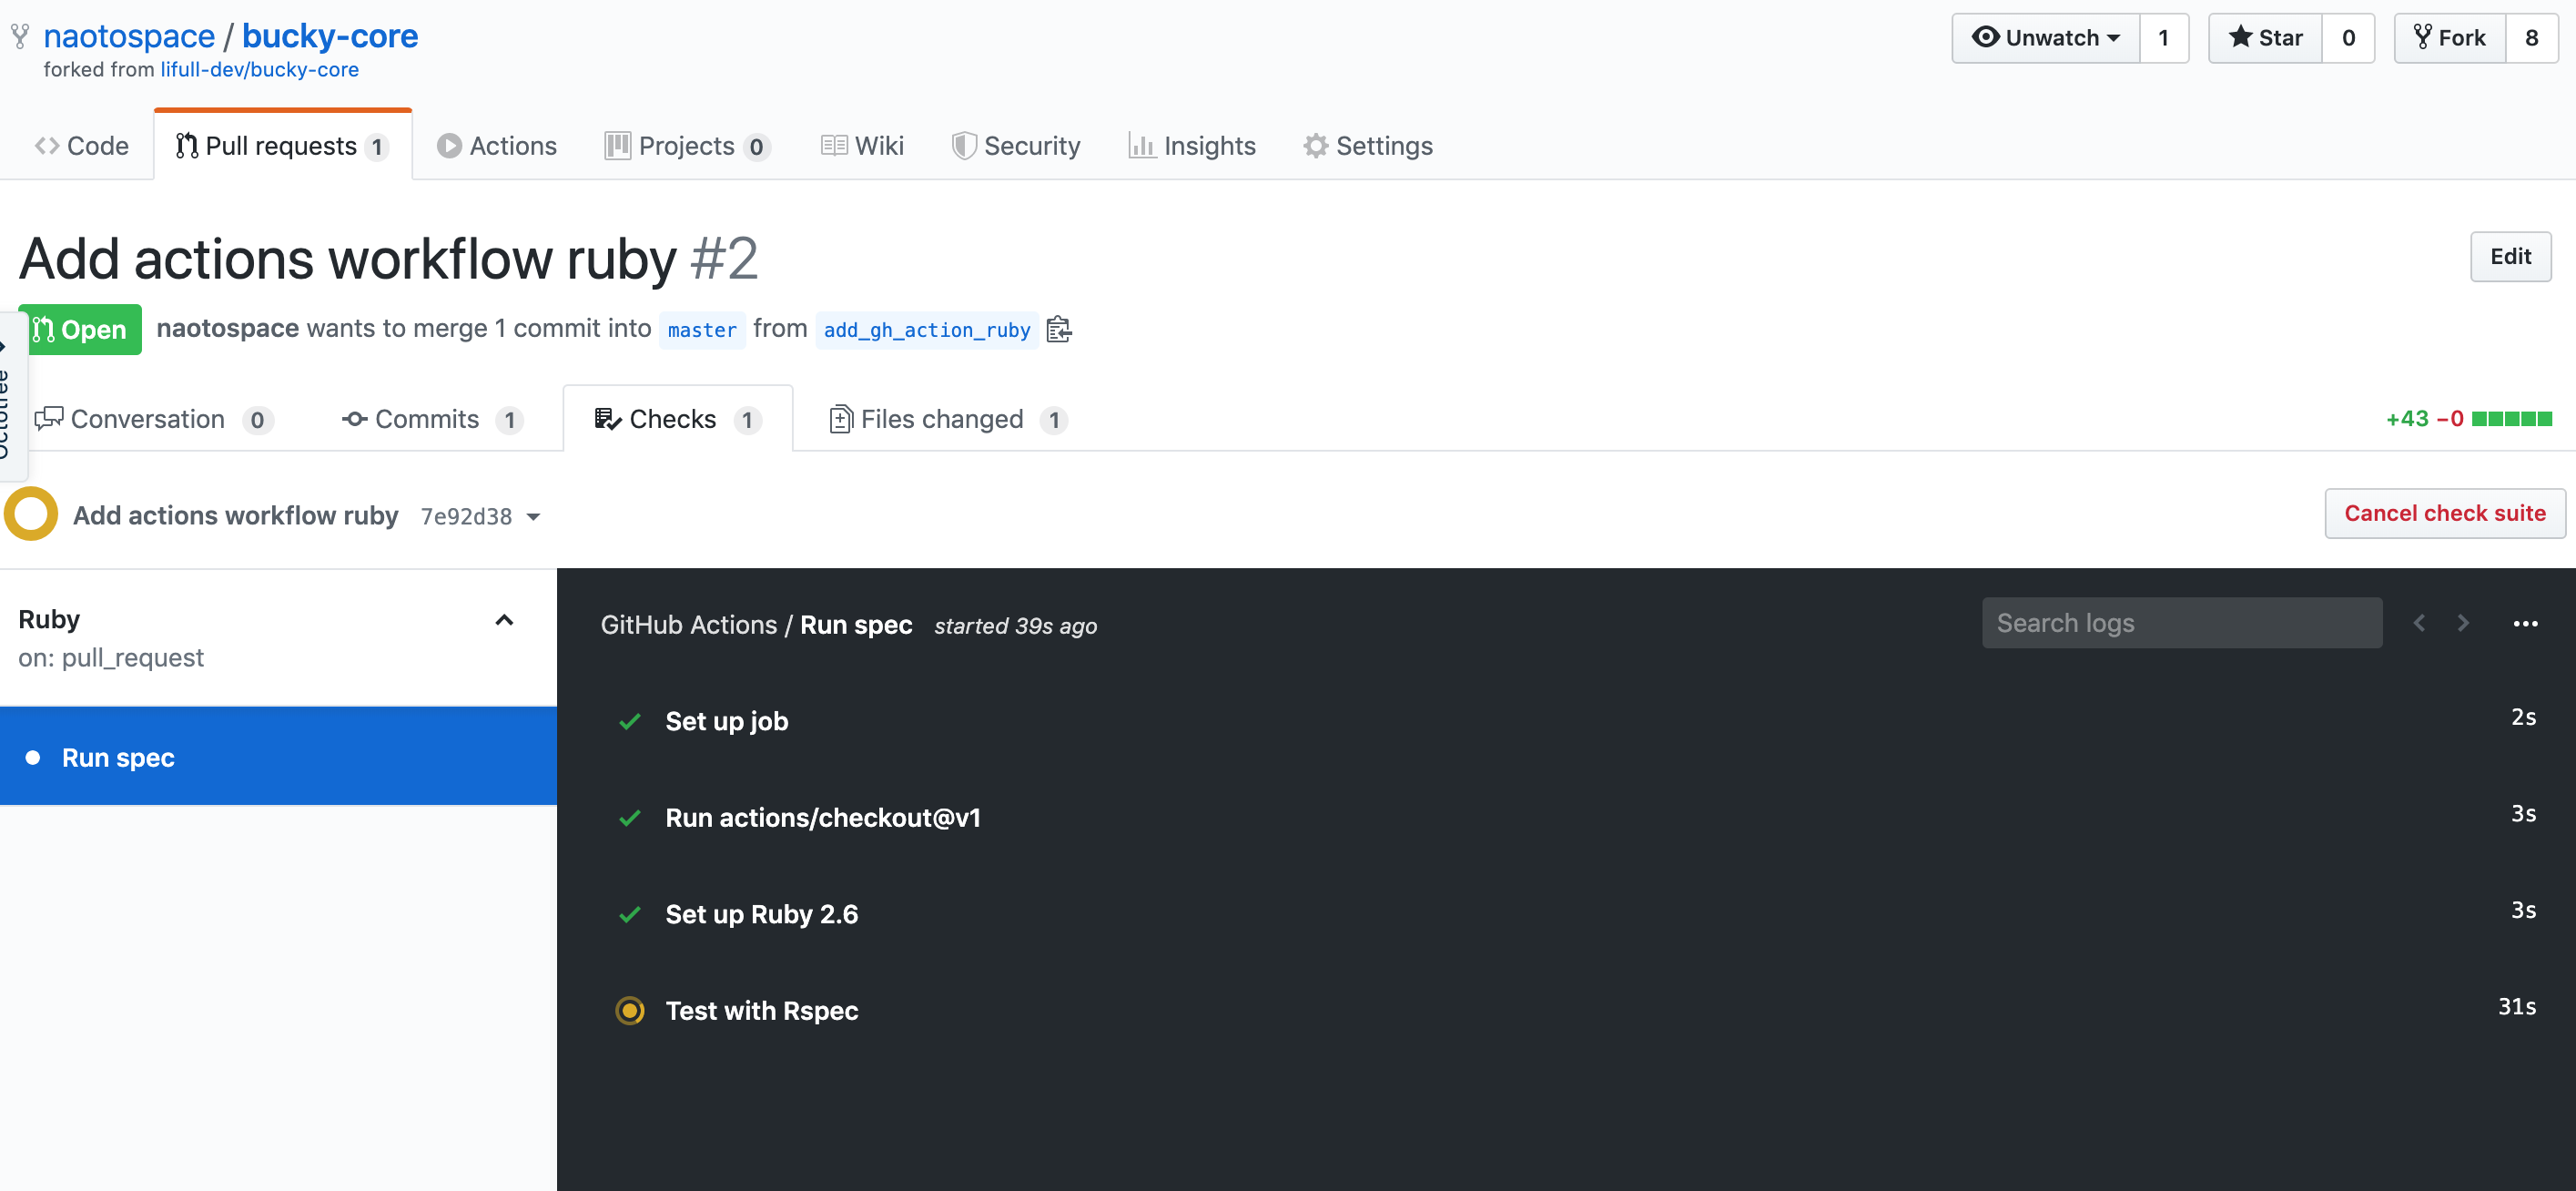Click 'started 39s ago' timestamp
The height and width of the screenshot is (1191, 2576).
(1015, 626)
